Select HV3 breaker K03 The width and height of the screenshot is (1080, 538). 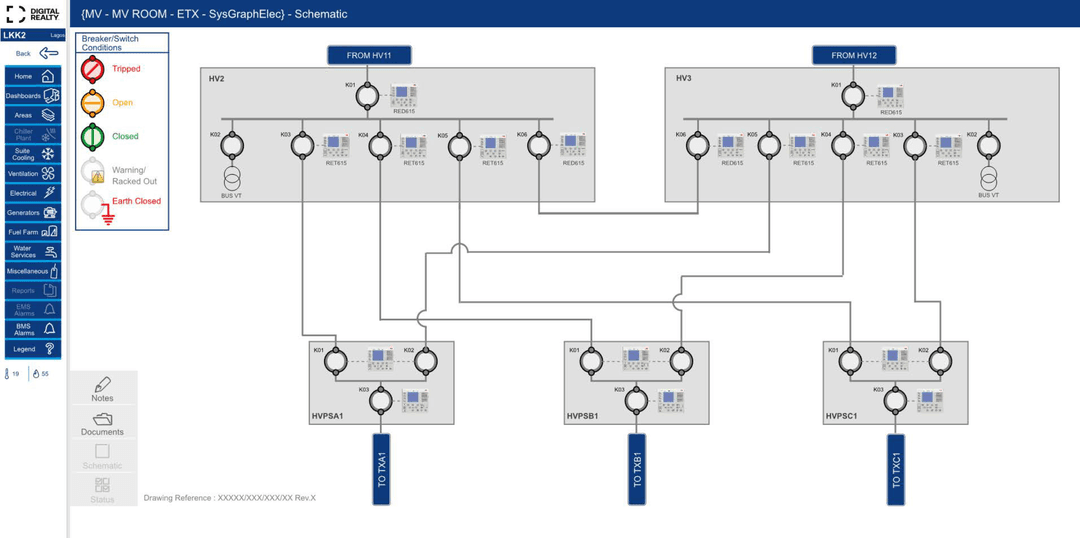click(915, 145)
